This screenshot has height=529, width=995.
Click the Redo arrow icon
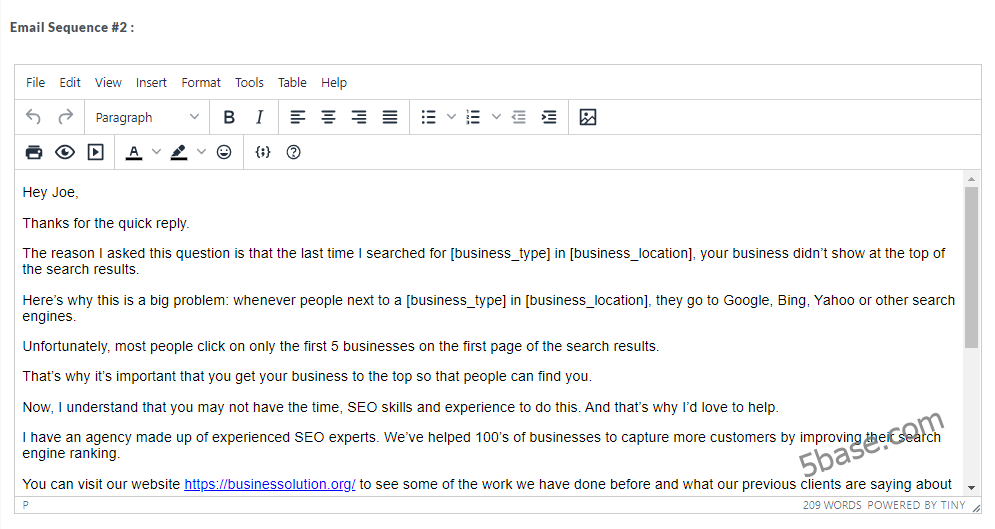[x=65, y=117]
